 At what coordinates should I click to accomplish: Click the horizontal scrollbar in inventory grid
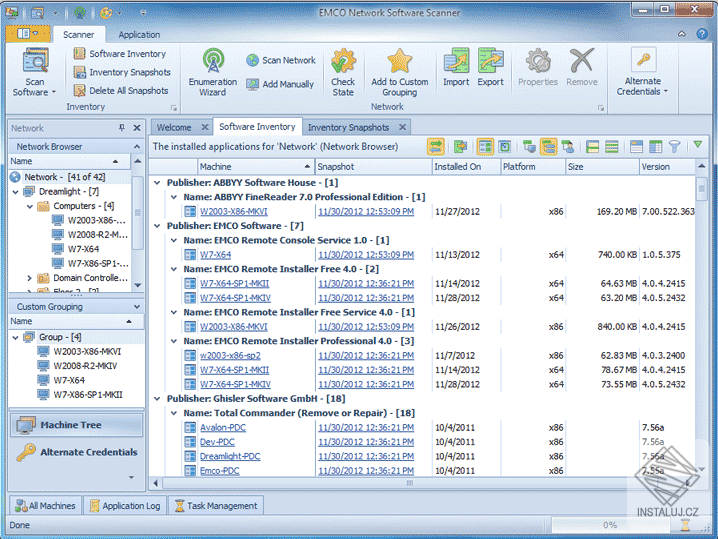[410, 483]
